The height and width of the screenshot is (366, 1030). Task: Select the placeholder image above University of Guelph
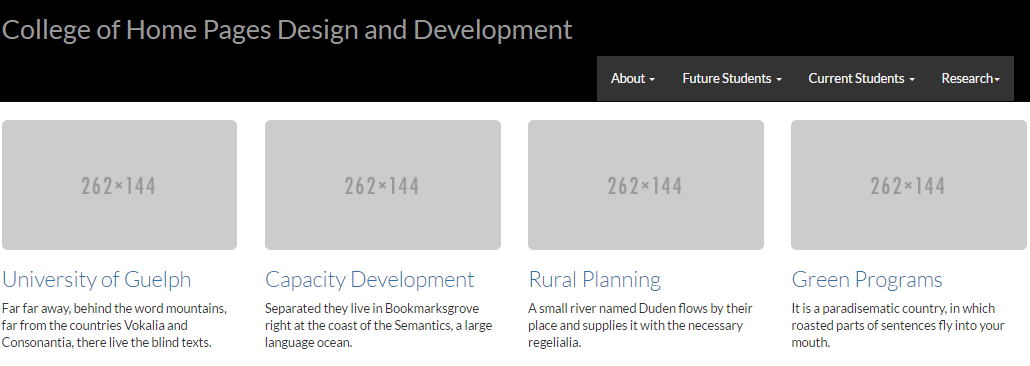[x=120, y=185]
